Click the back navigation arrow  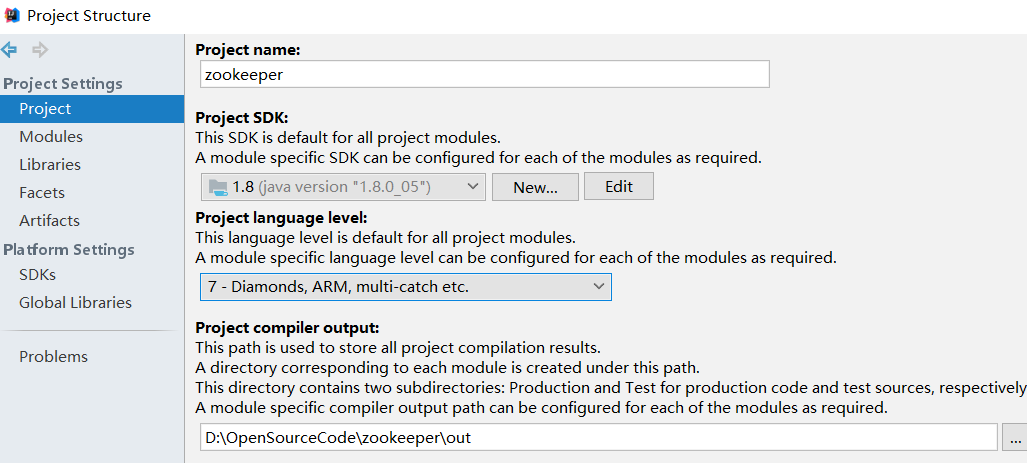point(9,49)
